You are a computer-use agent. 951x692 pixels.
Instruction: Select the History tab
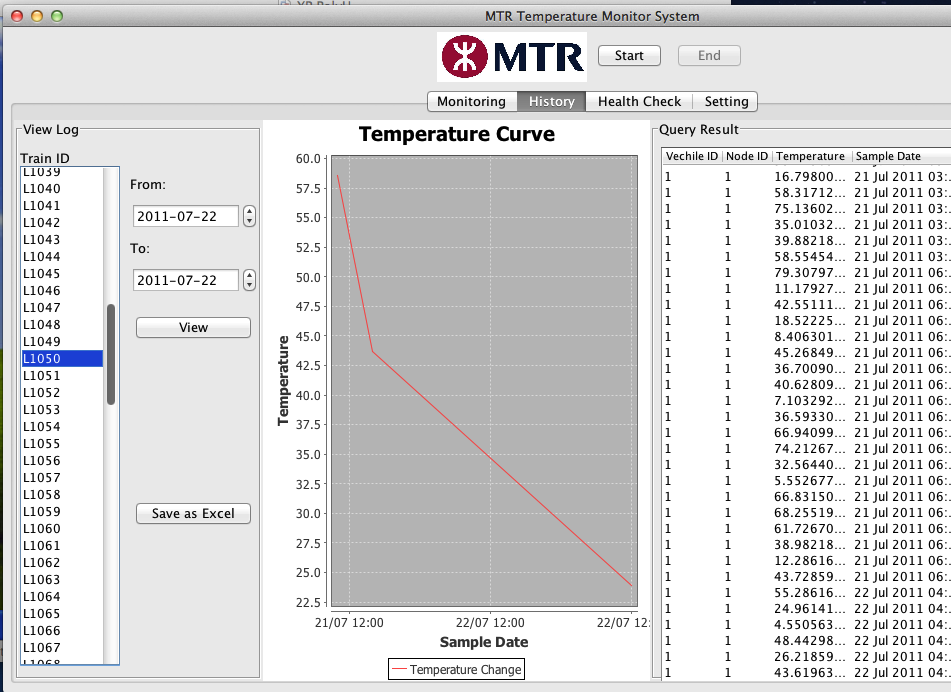[x=552, y=101]
